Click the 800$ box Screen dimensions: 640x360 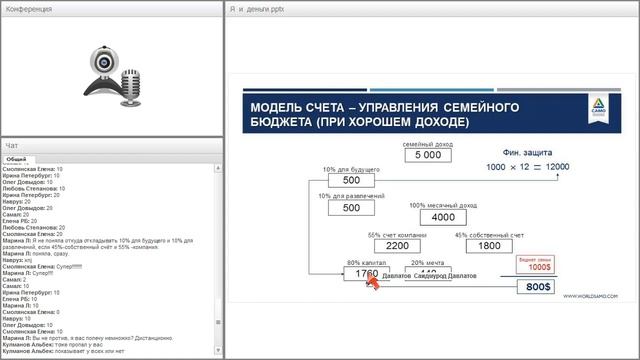[536, 287]
